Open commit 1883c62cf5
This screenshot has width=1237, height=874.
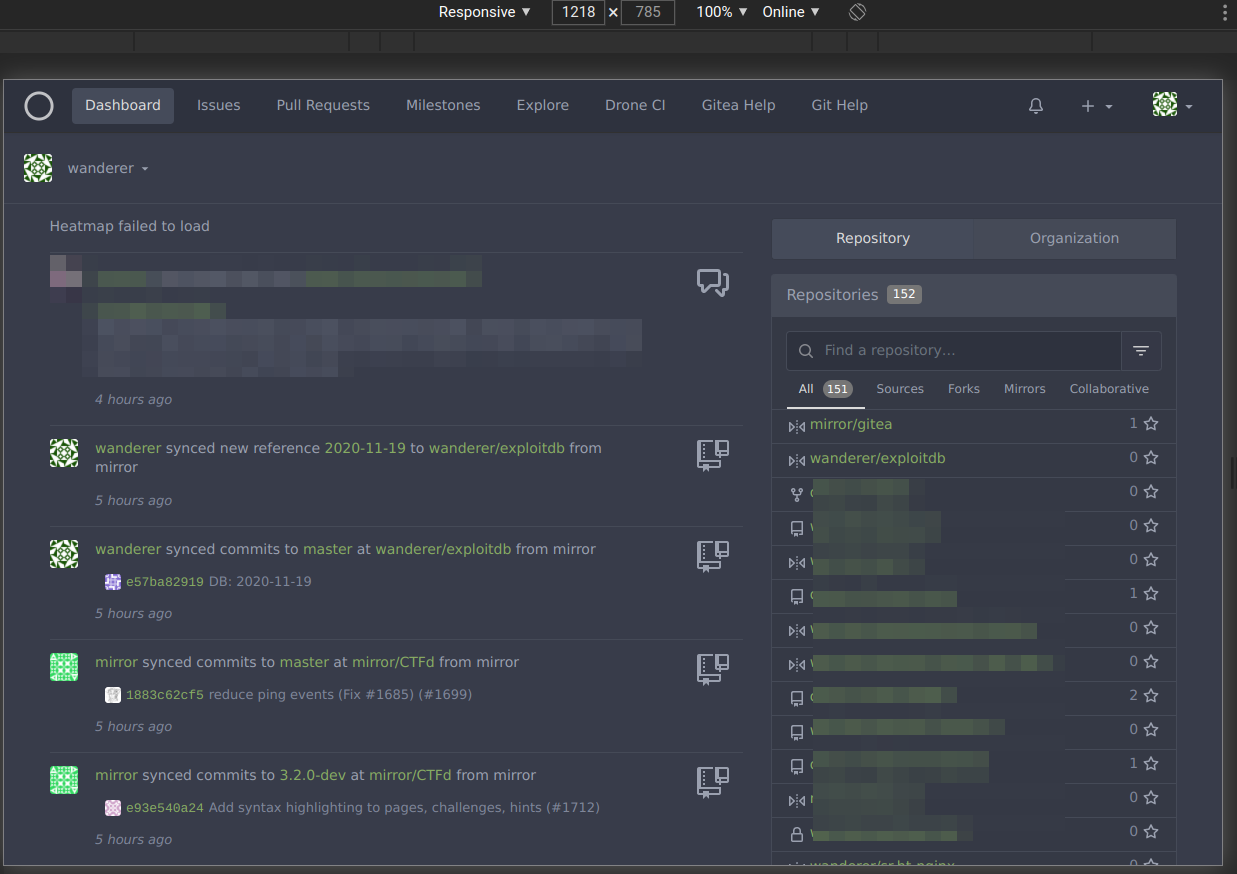[x=165, y=695]
